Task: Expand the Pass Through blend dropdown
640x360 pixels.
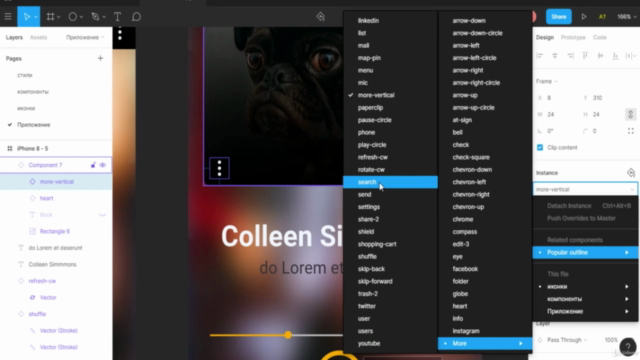Action: (x=567, y=340)
